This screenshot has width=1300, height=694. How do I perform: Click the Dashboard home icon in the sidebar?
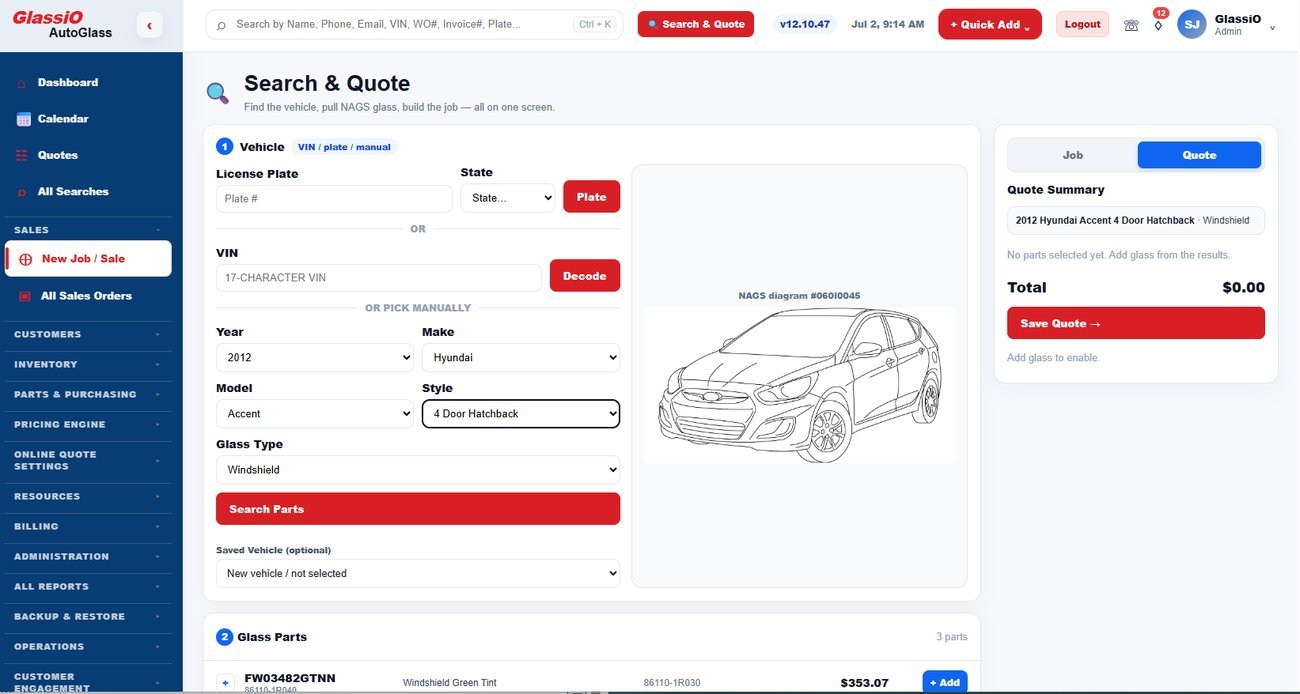22,83
